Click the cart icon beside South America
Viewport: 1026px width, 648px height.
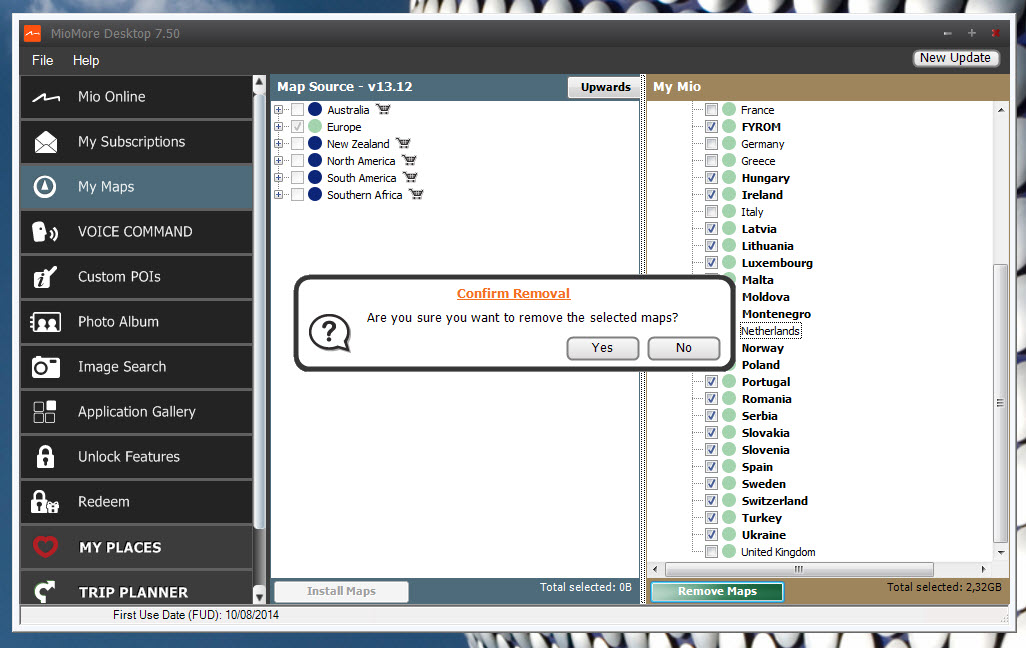coord(410,177)
